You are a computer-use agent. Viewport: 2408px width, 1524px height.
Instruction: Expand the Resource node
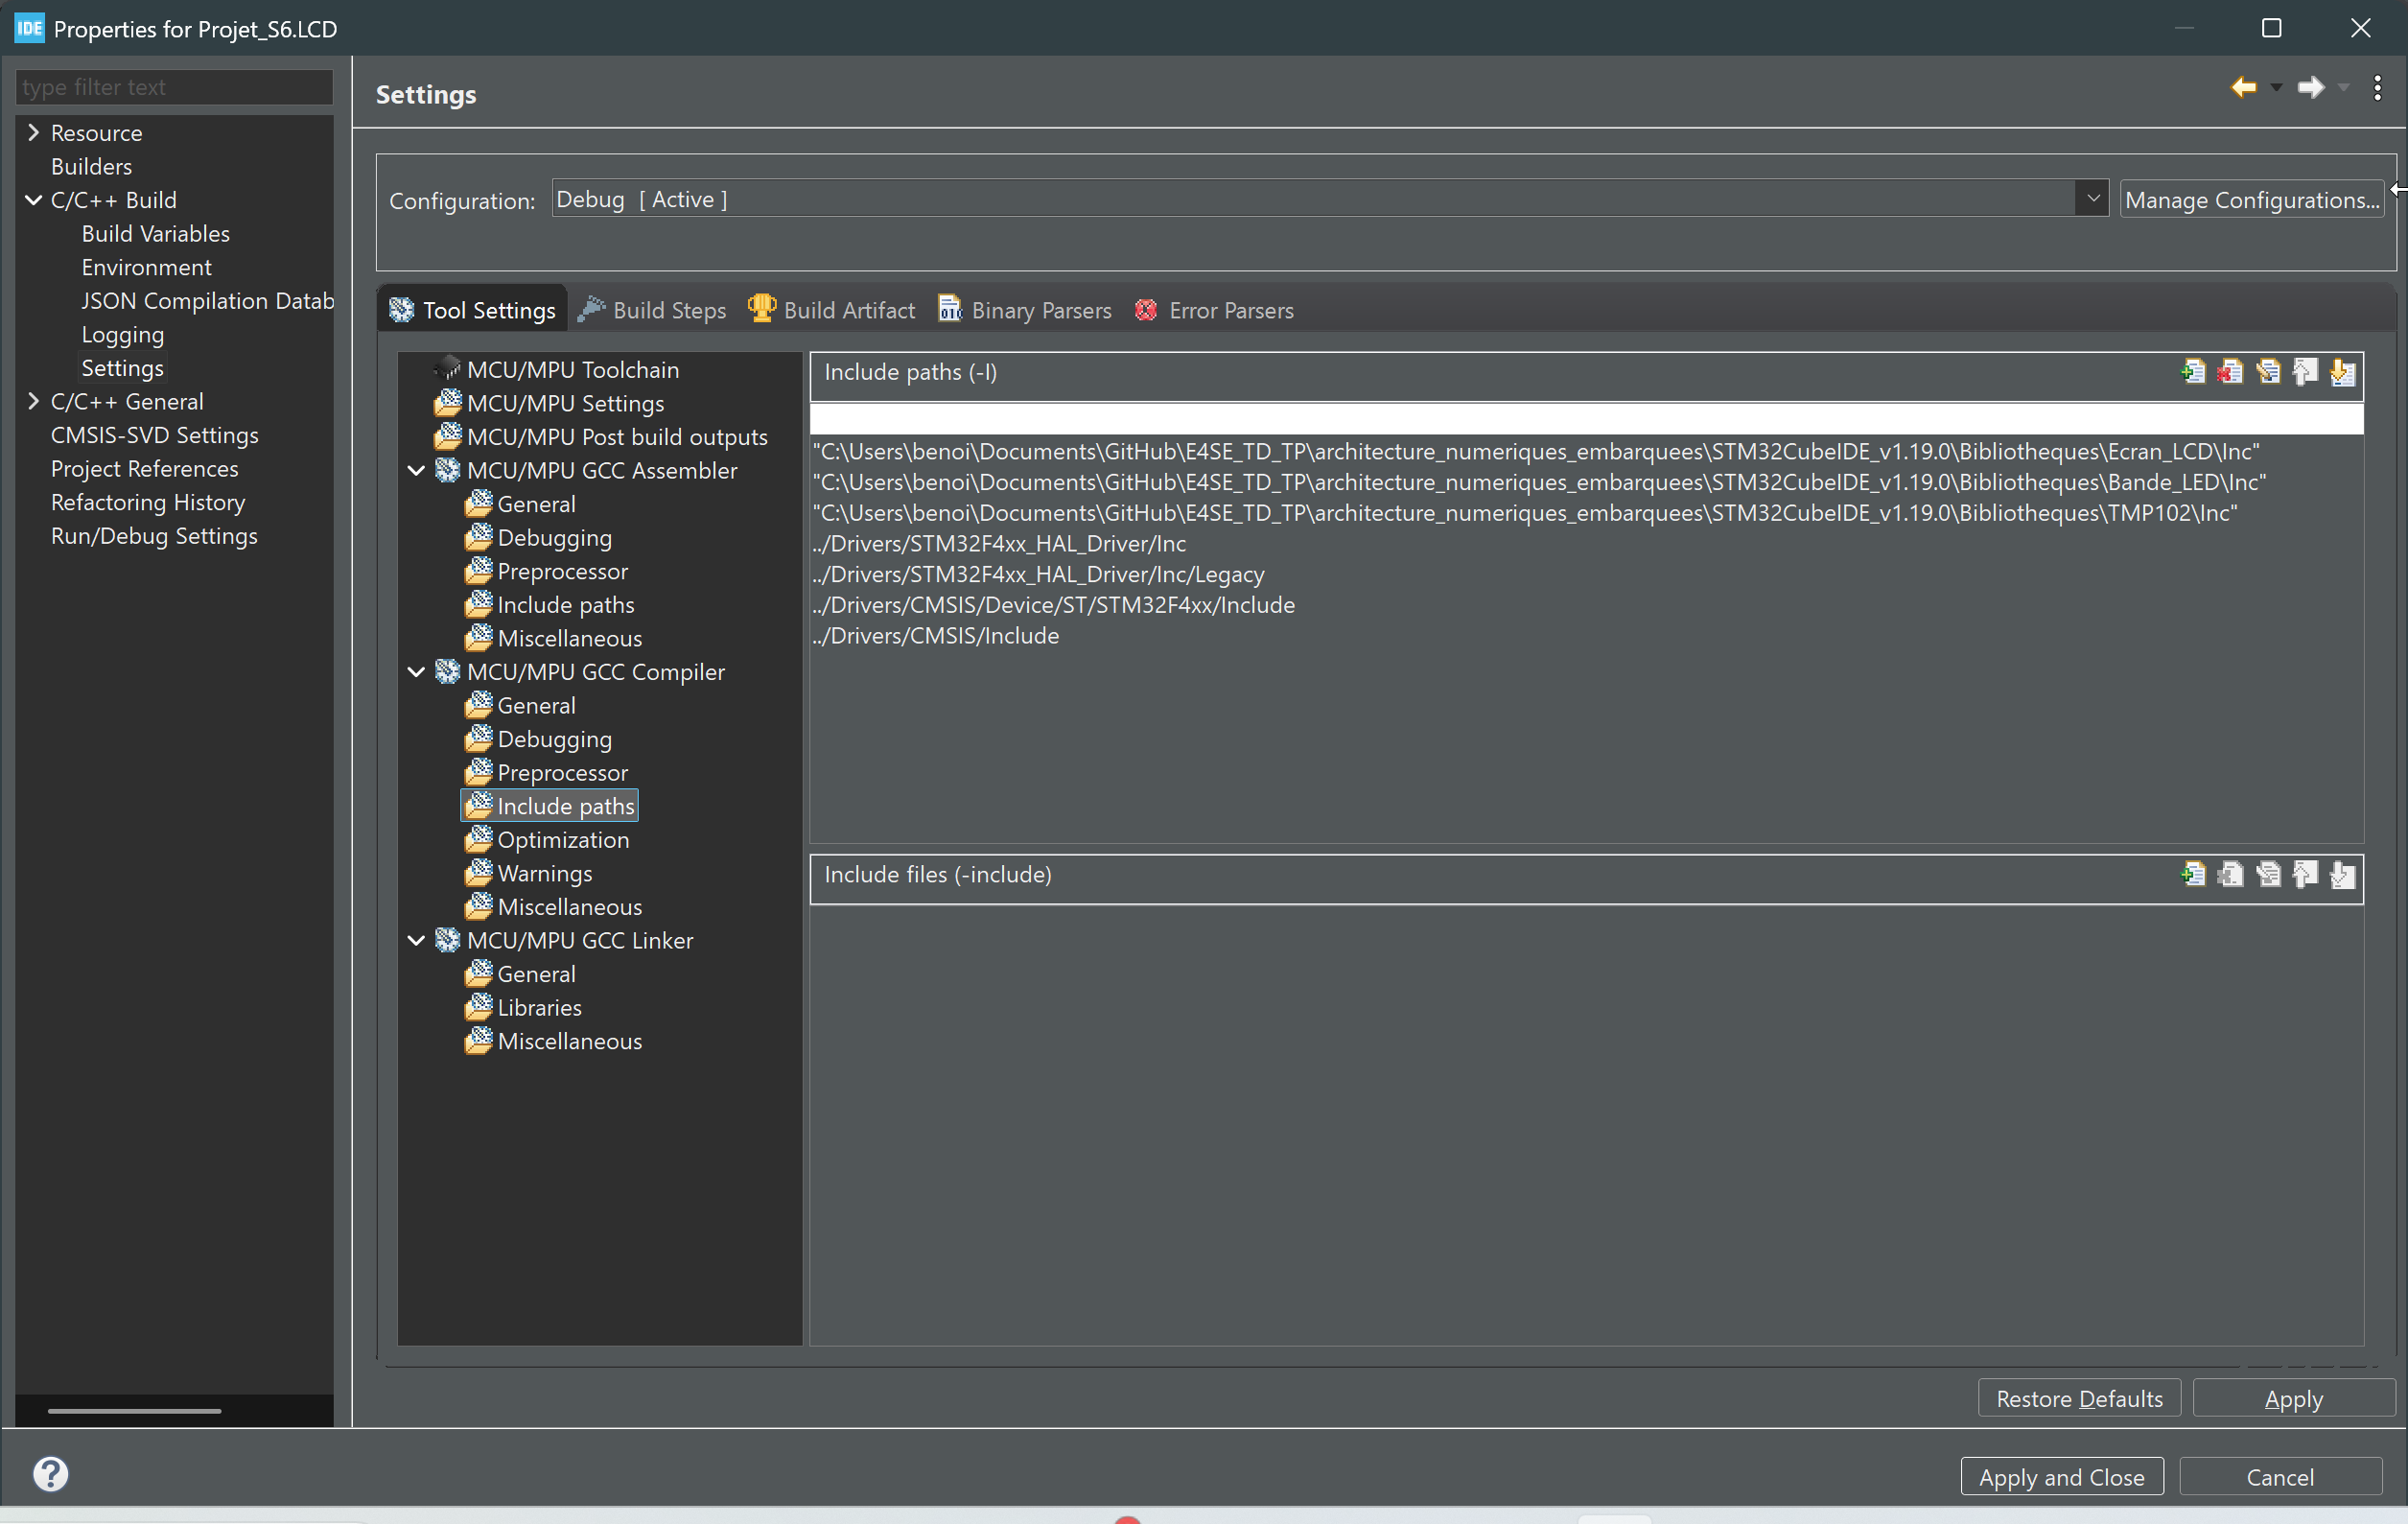pyautogui.click(x=33, y=133)
